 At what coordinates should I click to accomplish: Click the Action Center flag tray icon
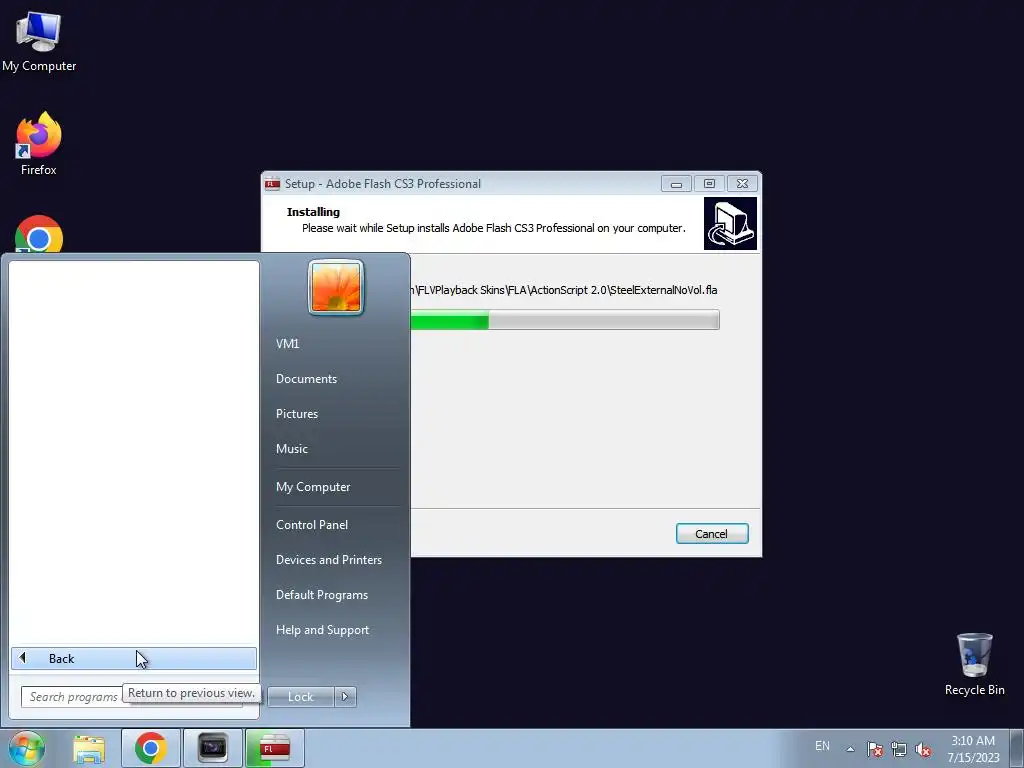click(x=874, y=749)
